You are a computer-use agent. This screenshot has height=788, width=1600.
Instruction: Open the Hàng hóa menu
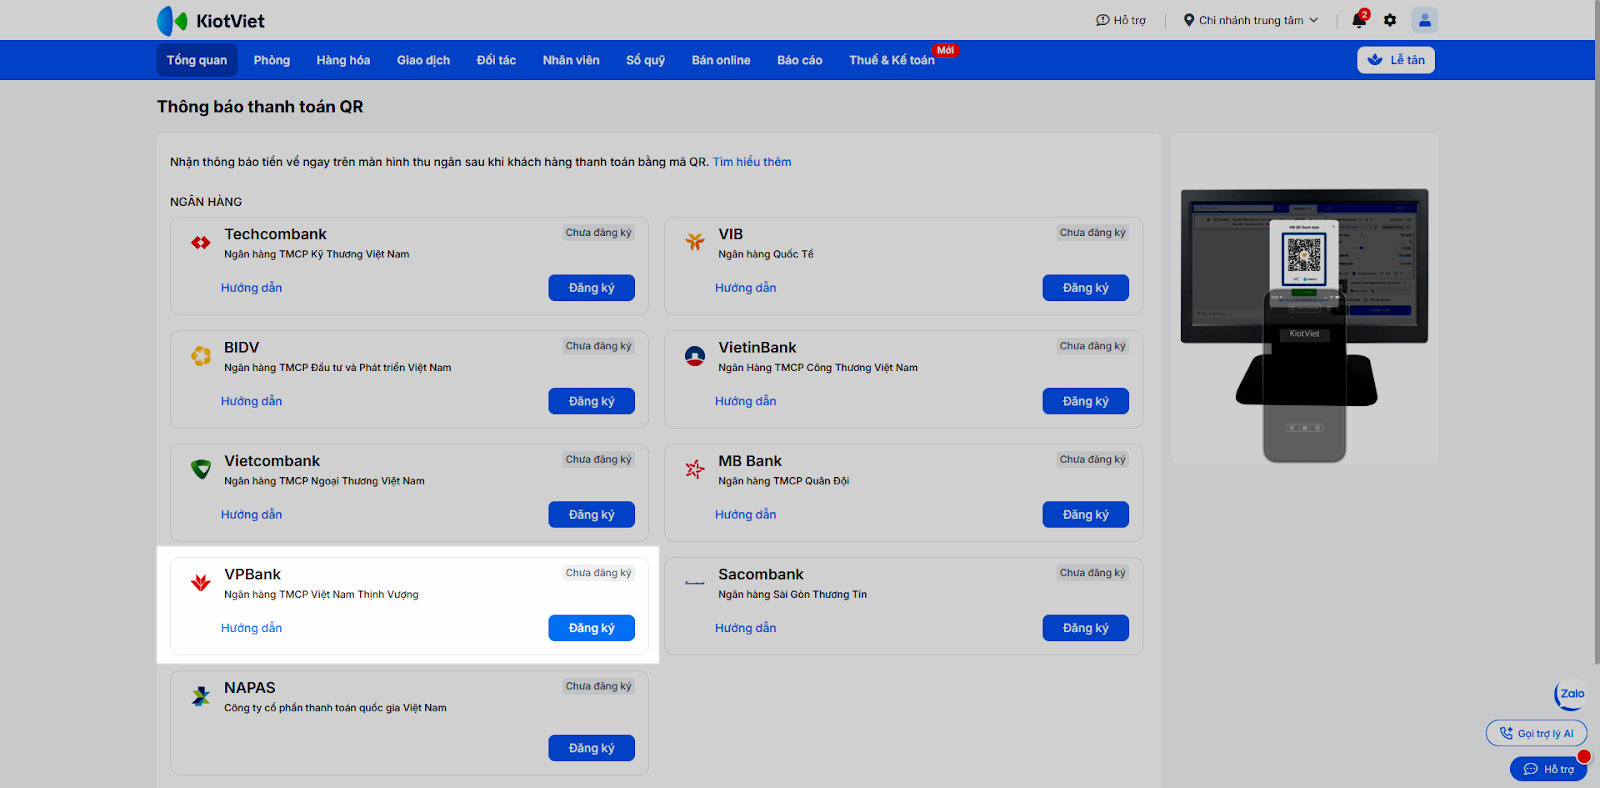pos(343,60)
